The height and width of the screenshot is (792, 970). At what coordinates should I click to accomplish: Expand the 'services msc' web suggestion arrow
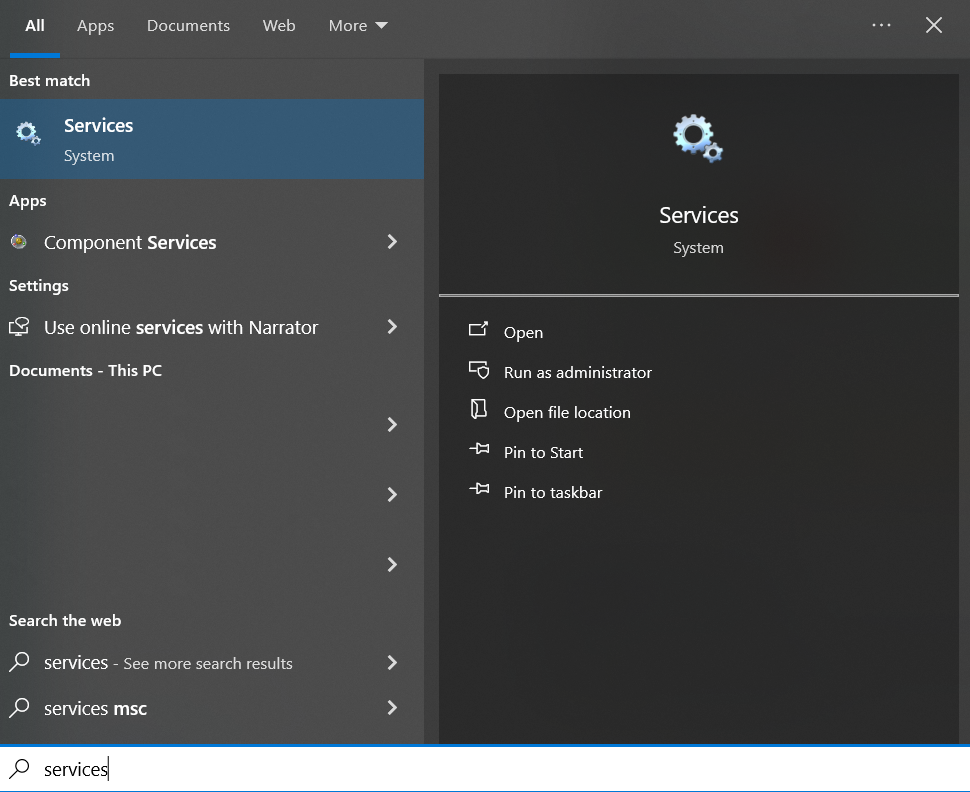click(392, 708)
